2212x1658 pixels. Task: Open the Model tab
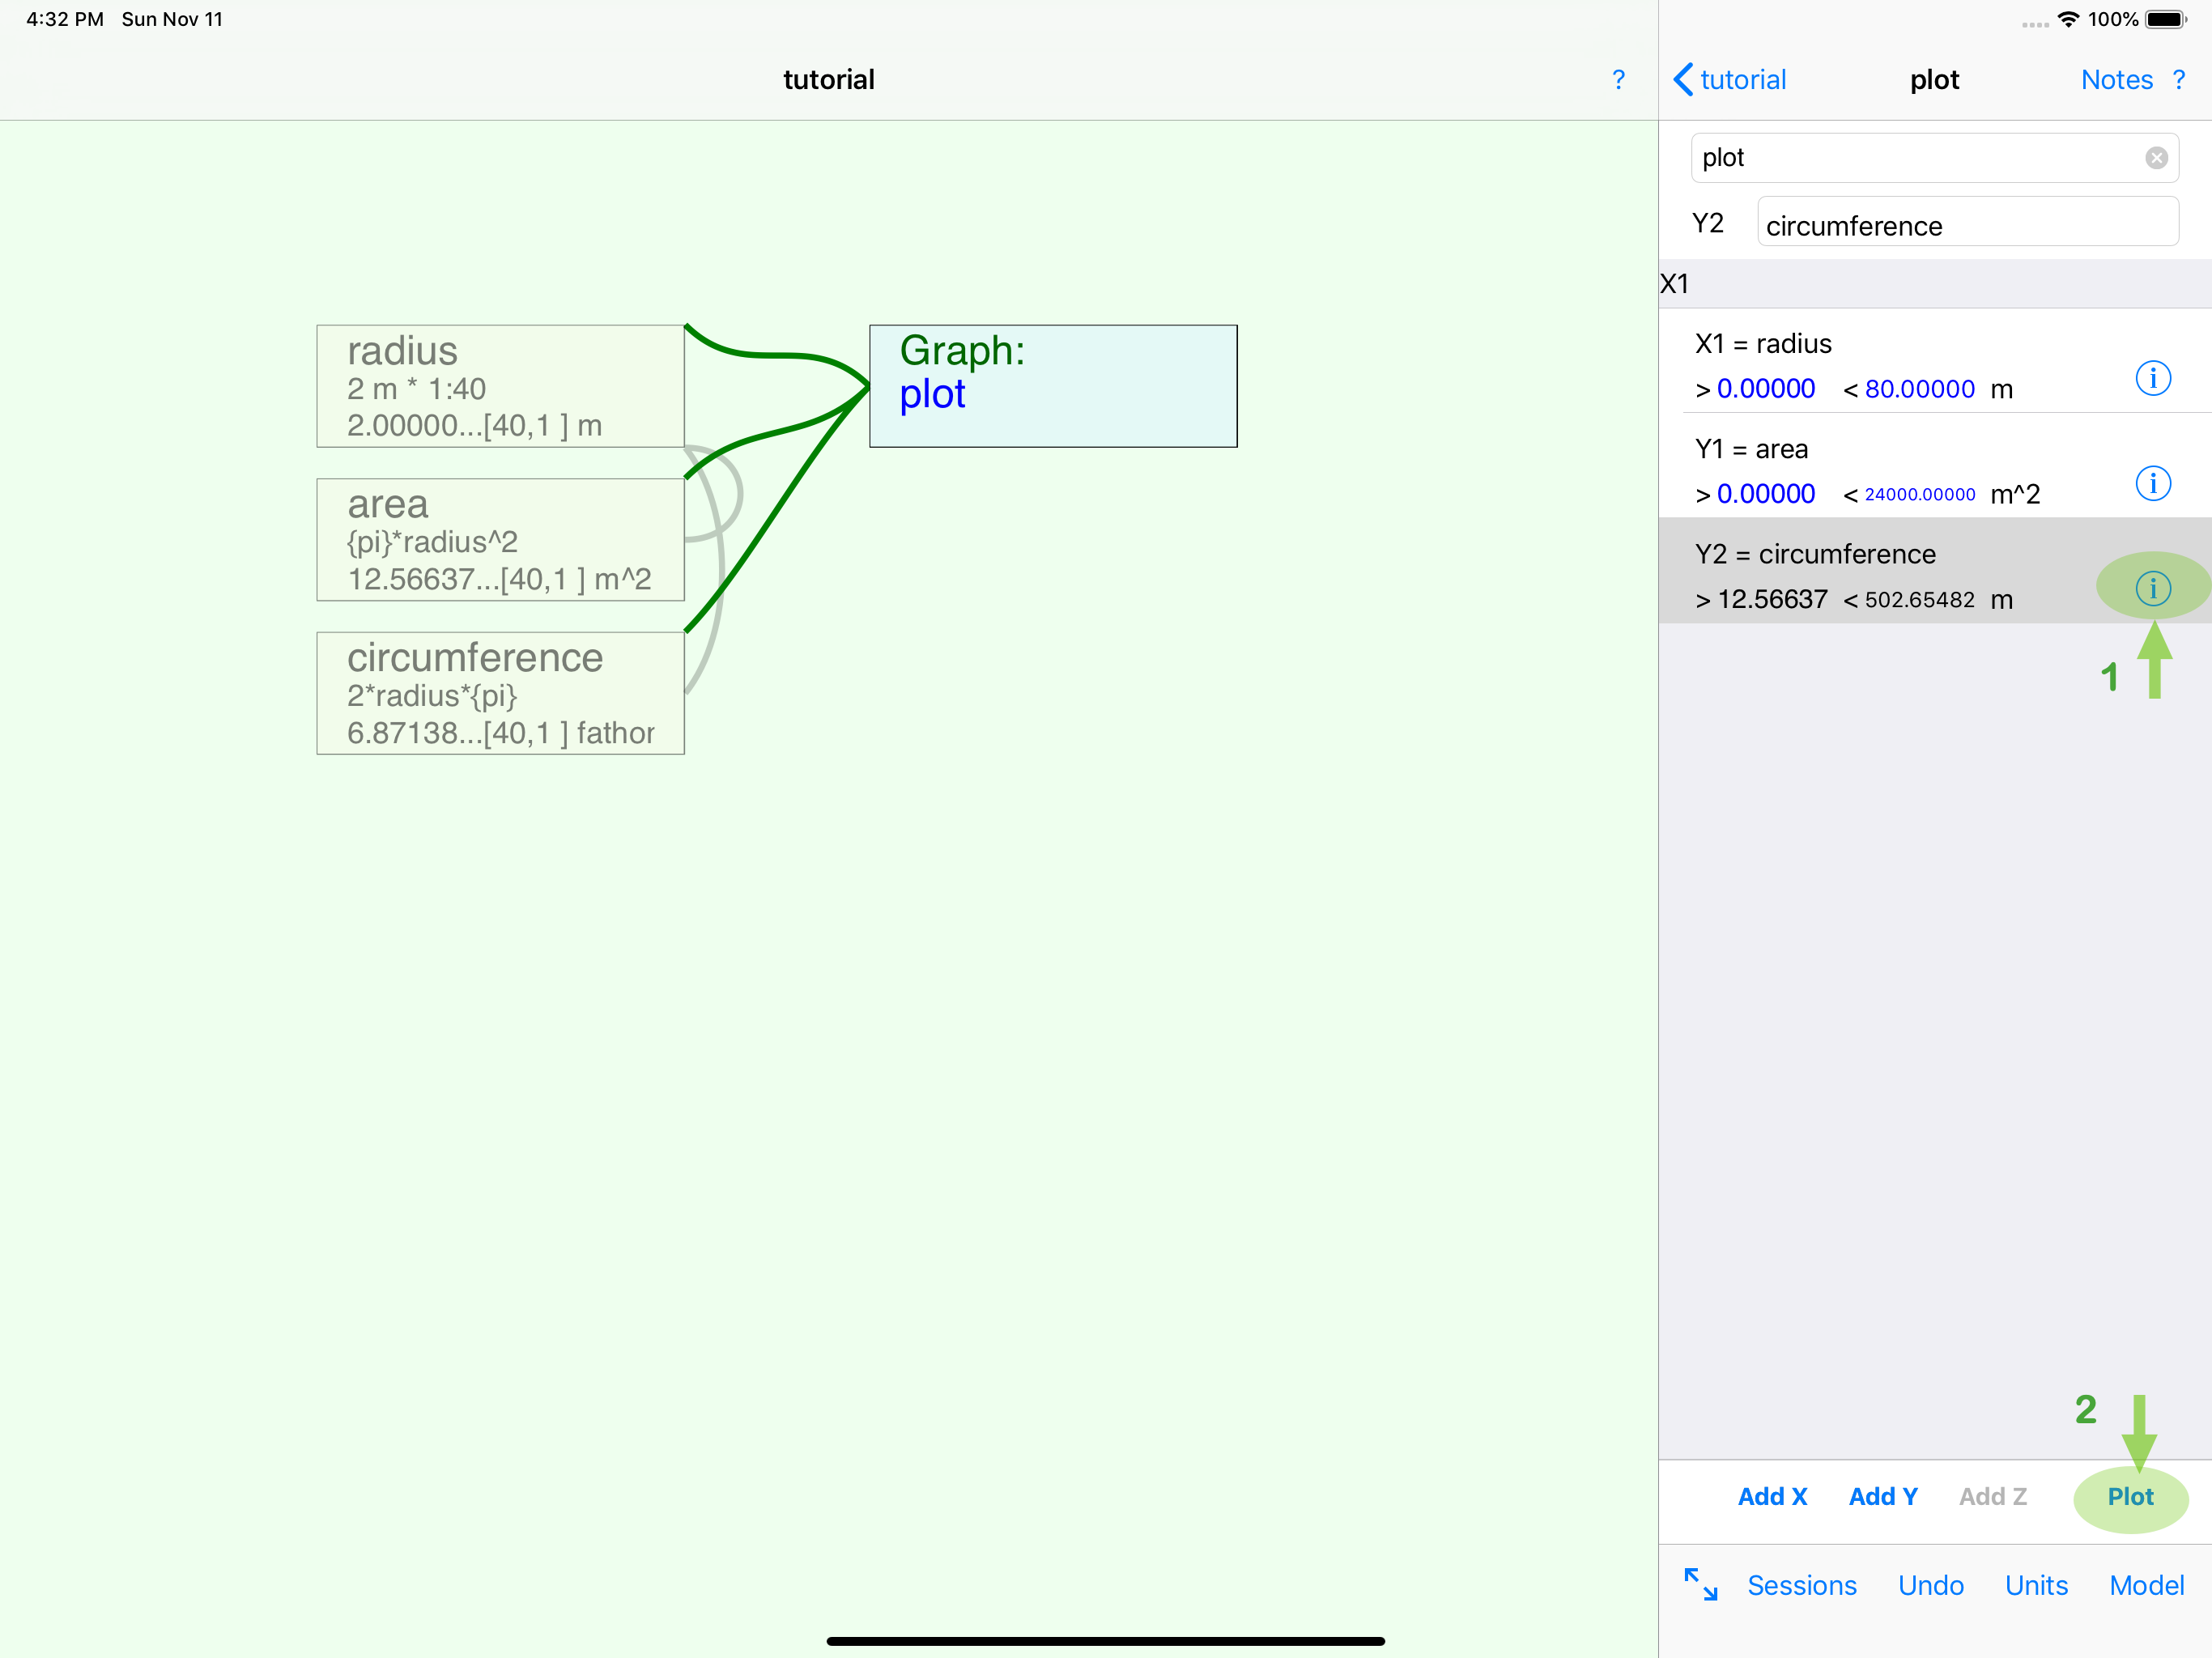coord(2146,1585)
